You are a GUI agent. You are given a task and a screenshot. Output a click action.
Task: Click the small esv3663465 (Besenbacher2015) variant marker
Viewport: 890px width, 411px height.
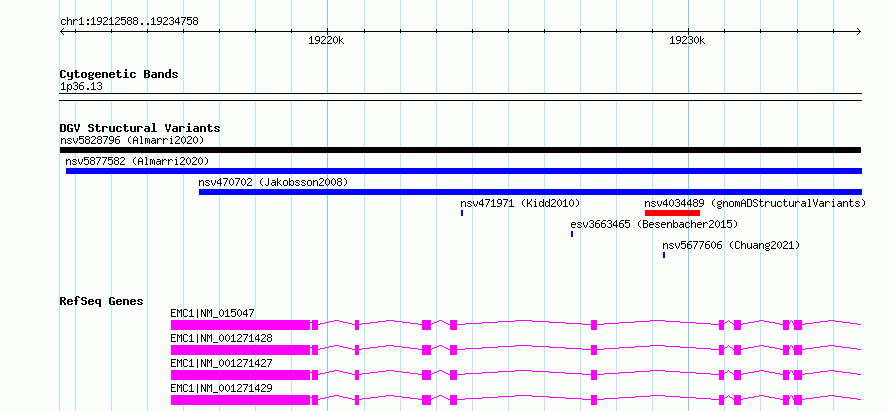pos(572,234)
